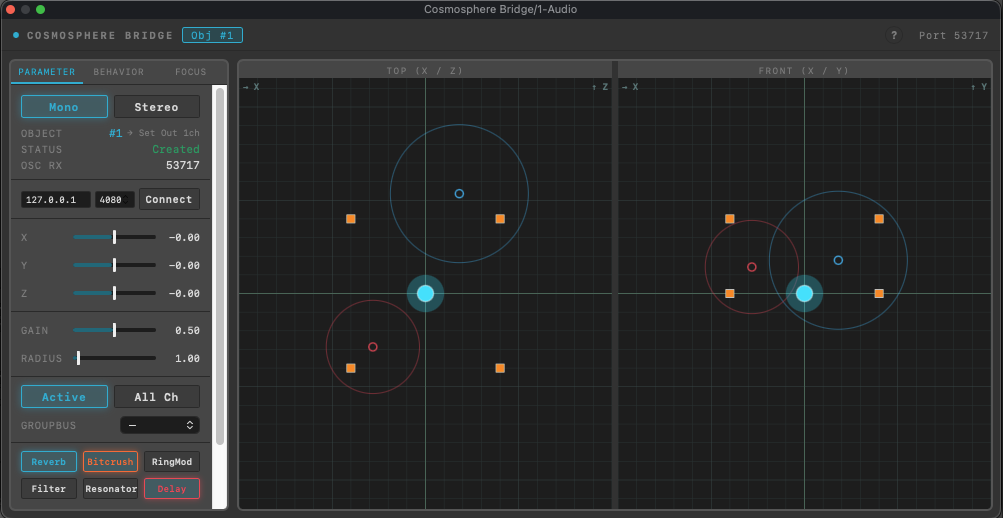Click the red zone center in TOP view

[x=373, y=347]
